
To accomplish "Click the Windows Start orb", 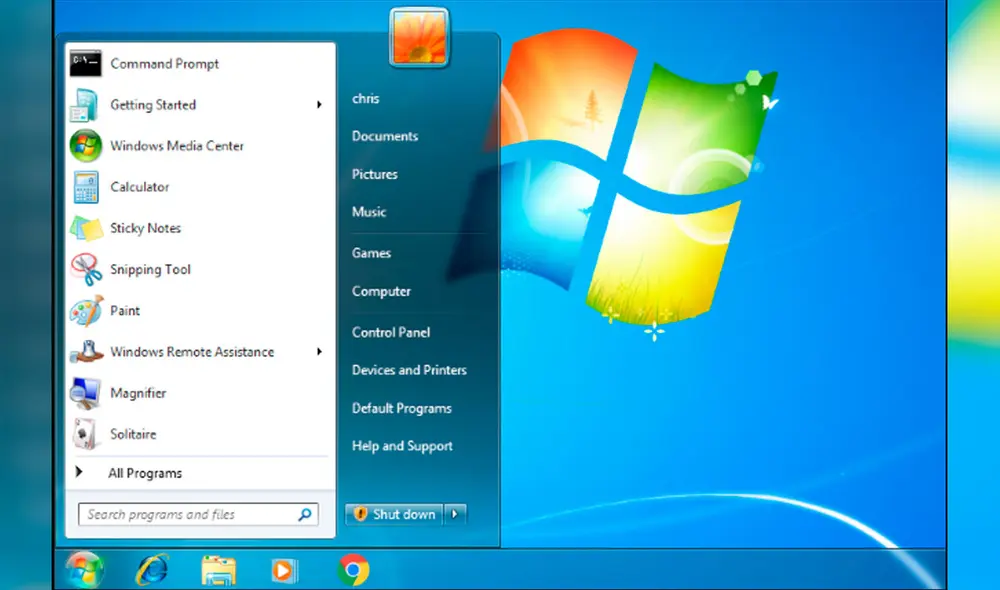I will coord(85,569).
